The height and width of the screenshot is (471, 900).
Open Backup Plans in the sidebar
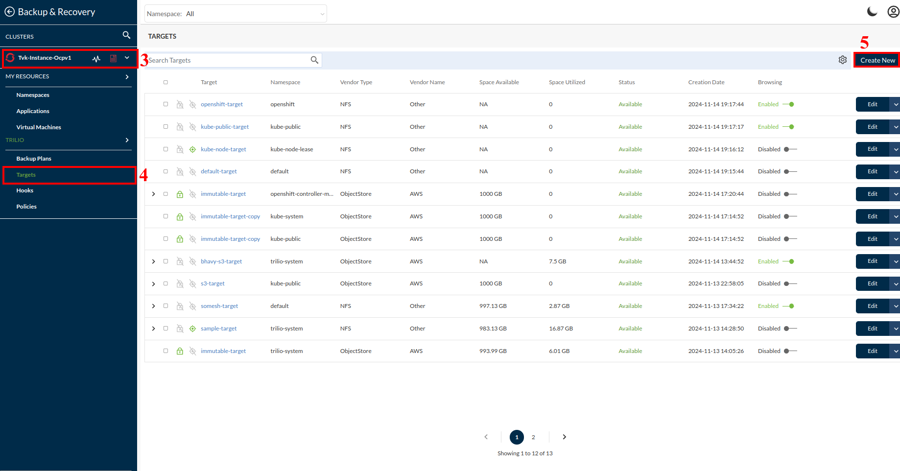point(34,158)
